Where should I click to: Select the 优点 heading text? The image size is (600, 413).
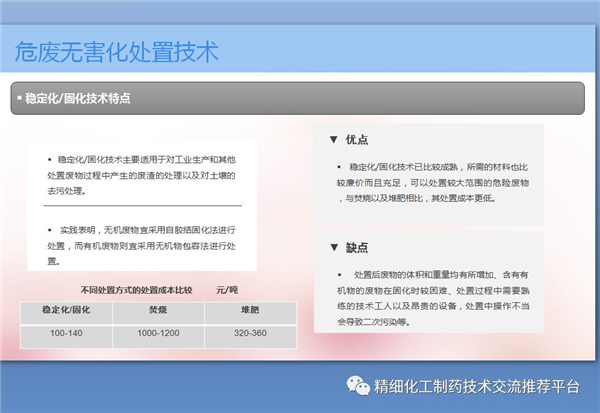pos(358,139)
